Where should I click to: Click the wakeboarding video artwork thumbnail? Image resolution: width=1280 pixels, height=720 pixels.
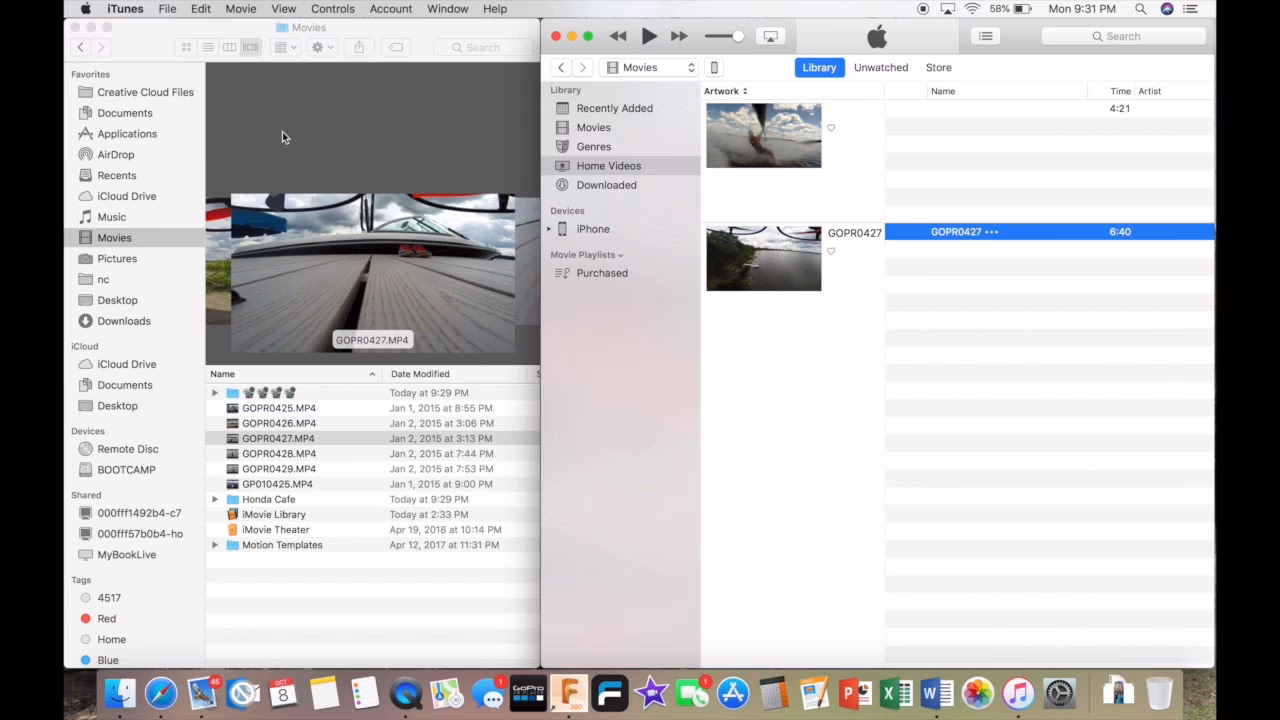(x=763, y=136)
